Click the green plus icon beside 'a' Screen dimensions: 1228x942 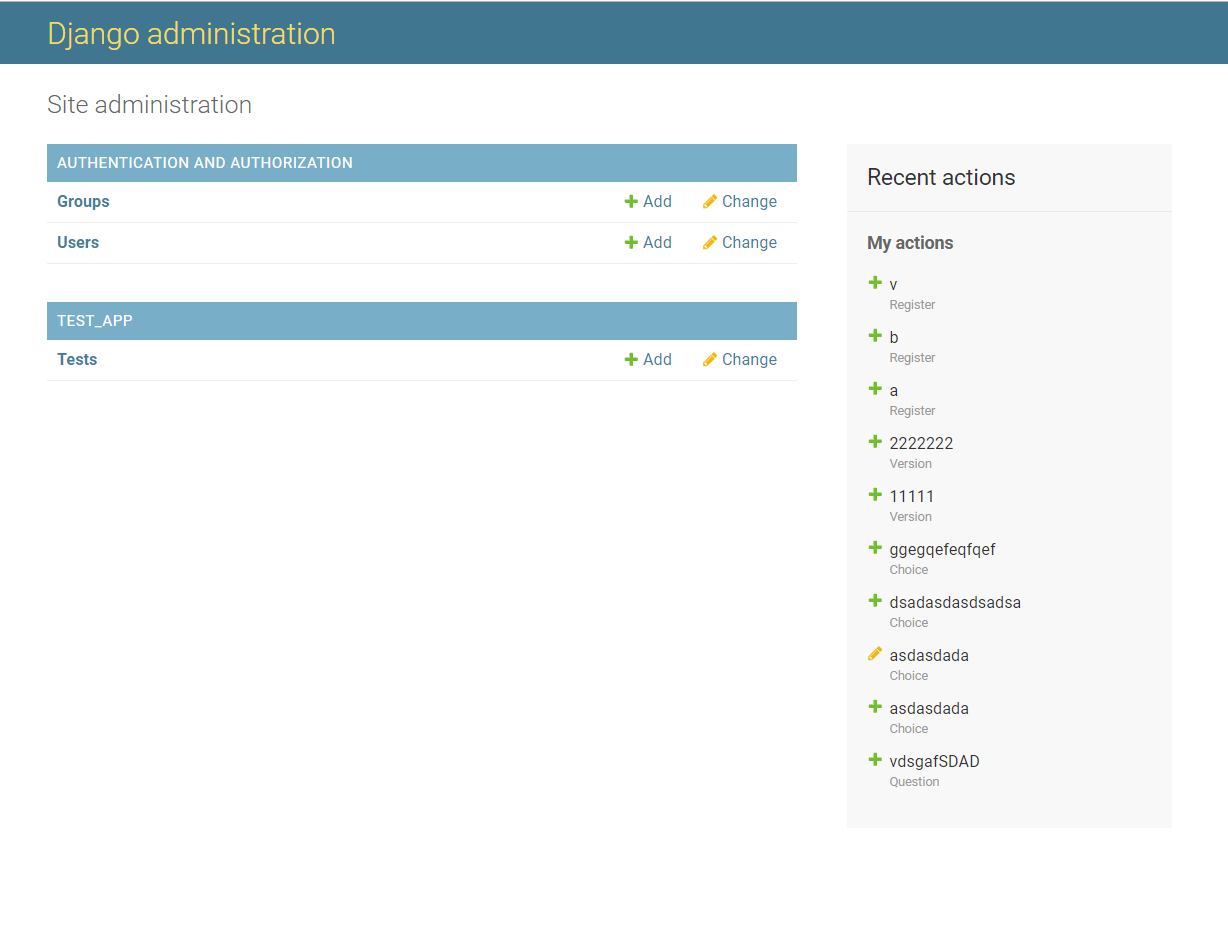click(x=875, y=389)
